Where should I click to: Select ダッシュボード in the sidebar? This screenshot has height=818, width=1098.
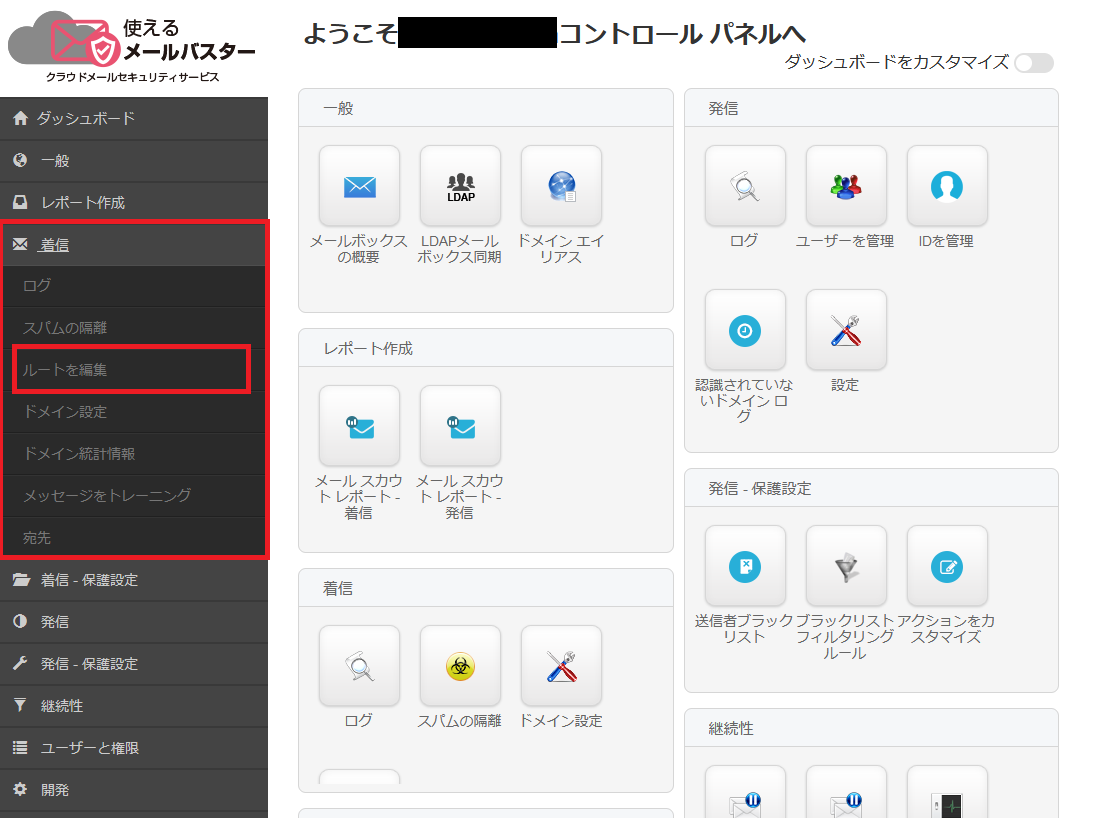tap(134, 118)
